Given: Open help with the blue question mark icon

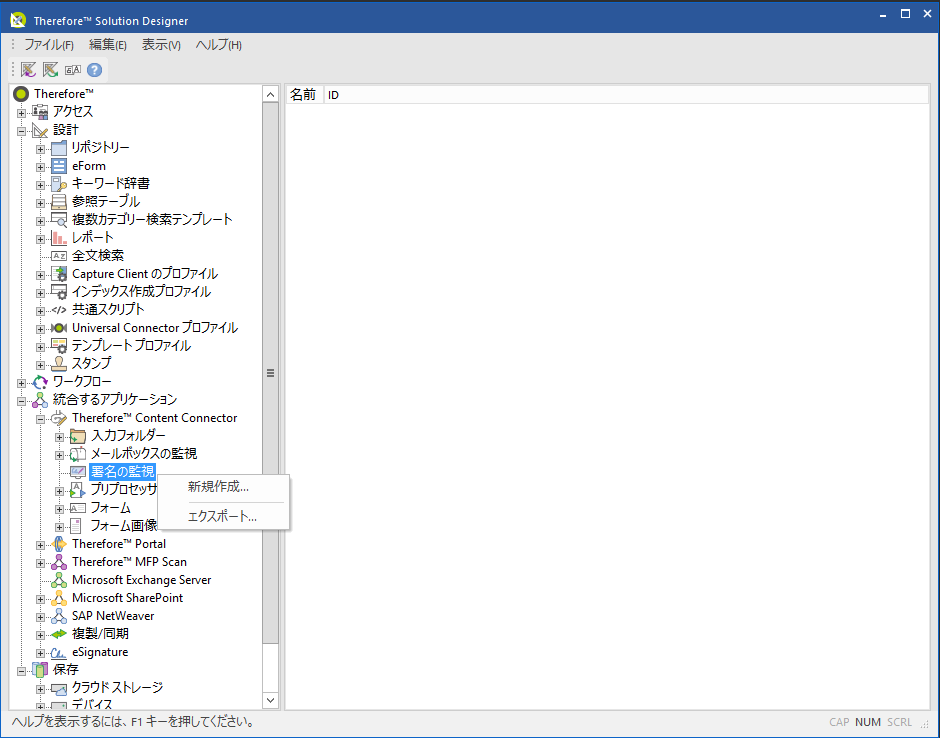Looking at the screenshot, I should (x=94, y=70).
